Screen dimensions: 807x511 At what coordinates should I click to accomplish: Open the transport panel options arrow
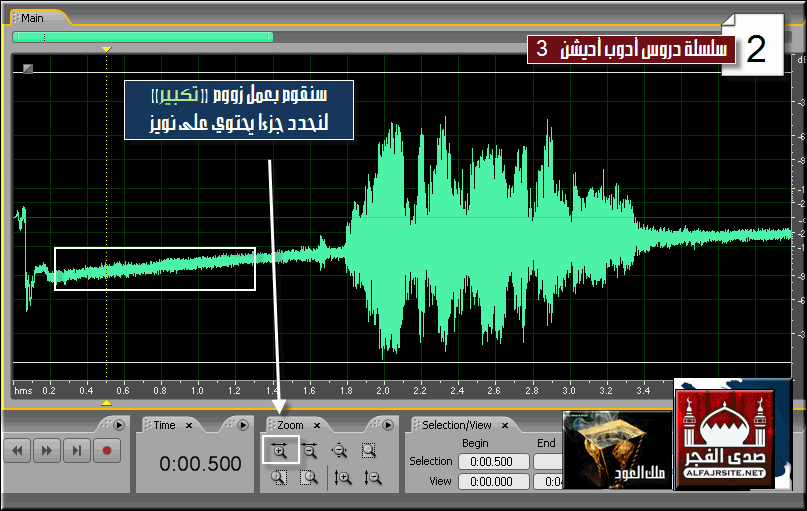point(119,425)
